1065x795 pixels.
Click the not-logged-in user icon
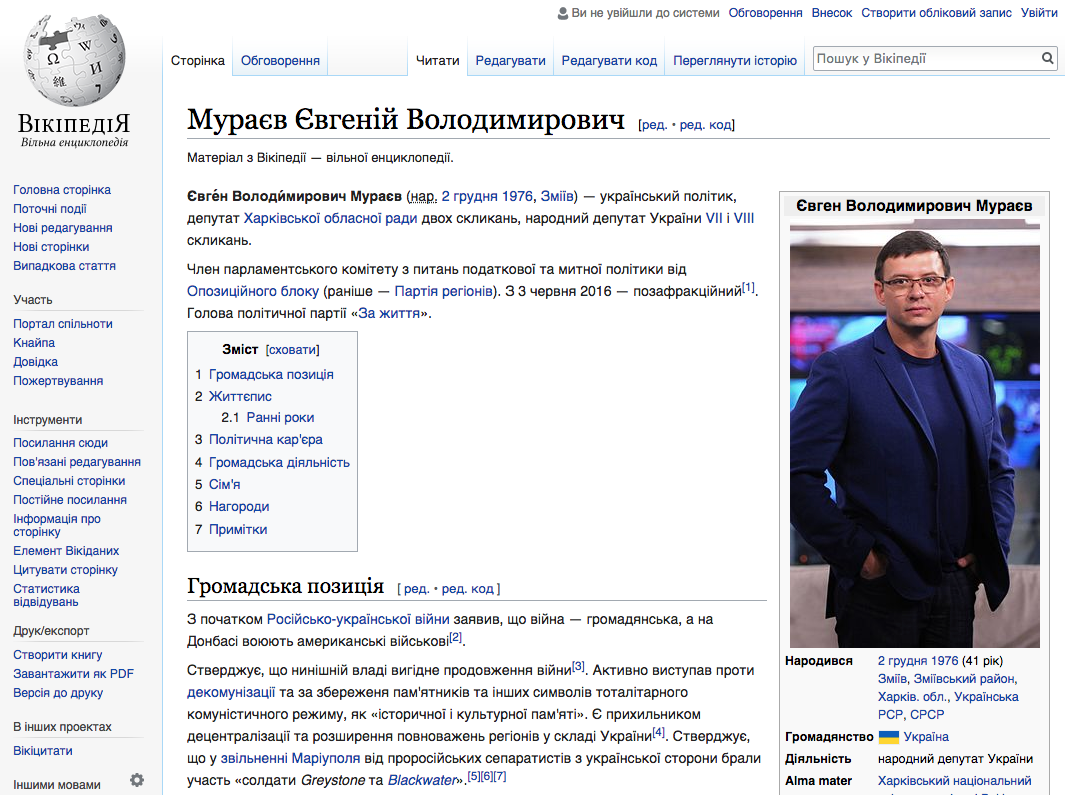pos(562,13)
